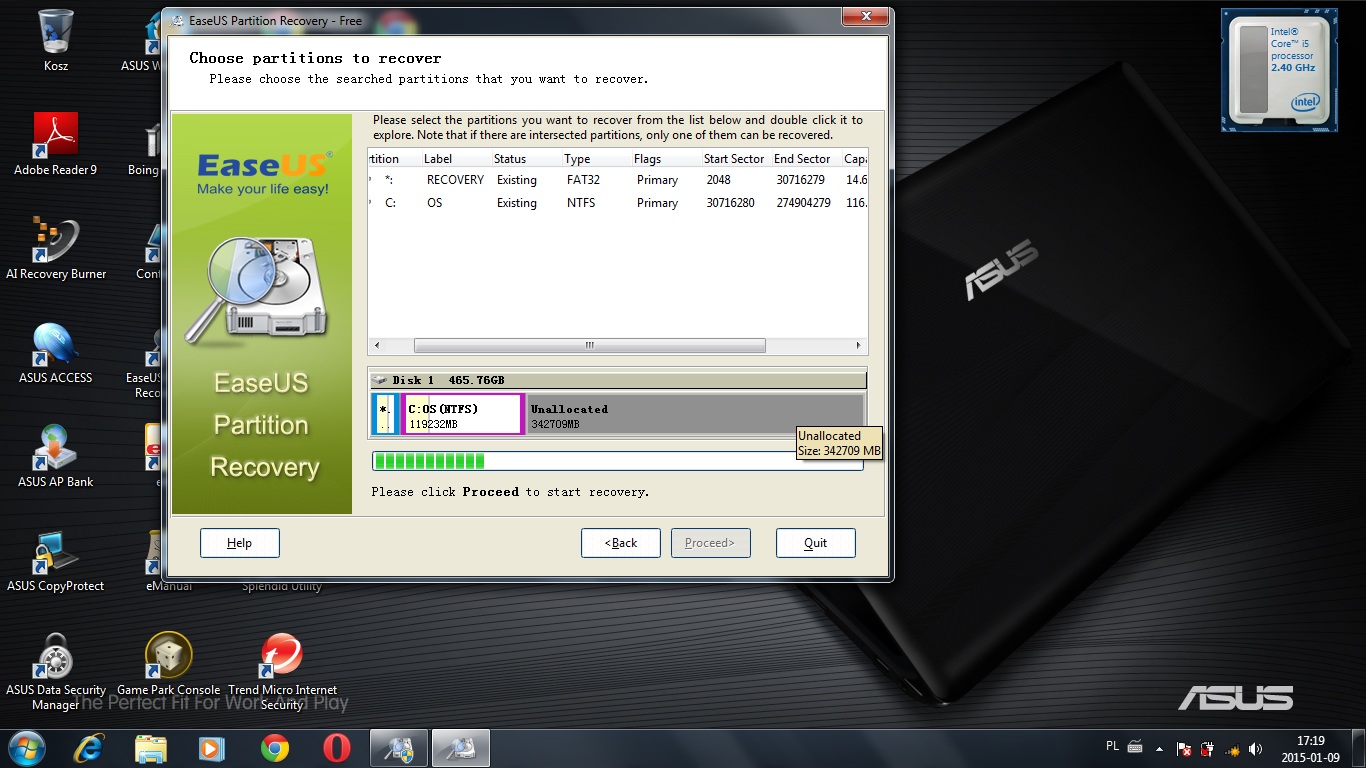Go back with the <Back button
The width and height of the screenshot is (1366, 768).
(x=621, y=543)
